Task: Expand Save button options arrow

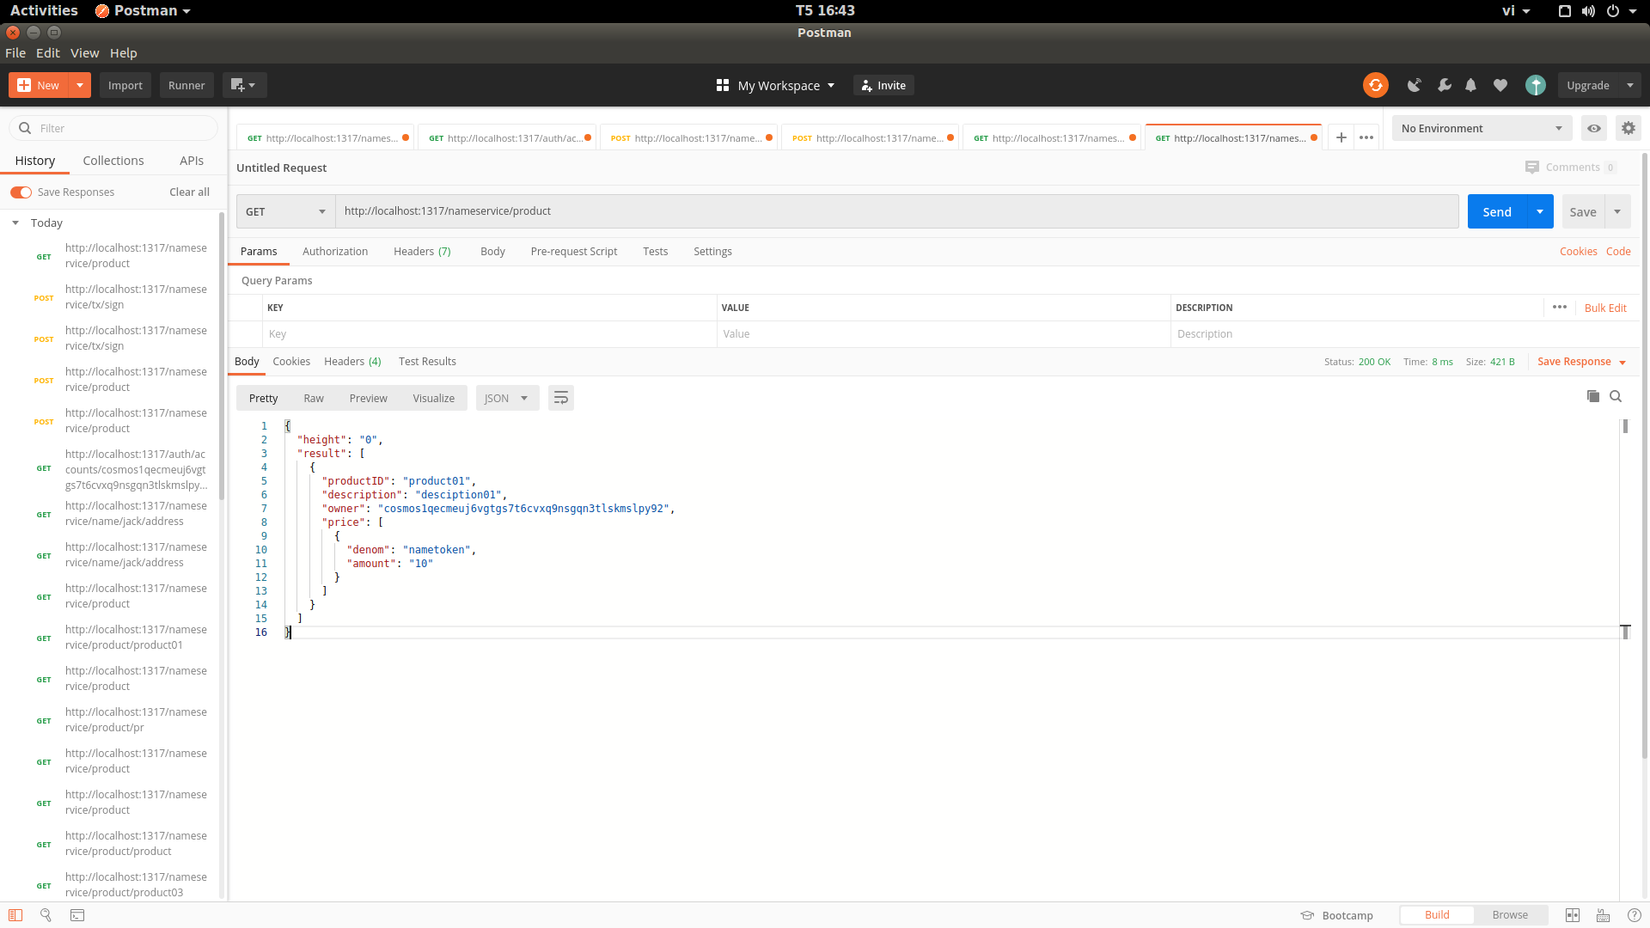Action: pos(1617,211)
